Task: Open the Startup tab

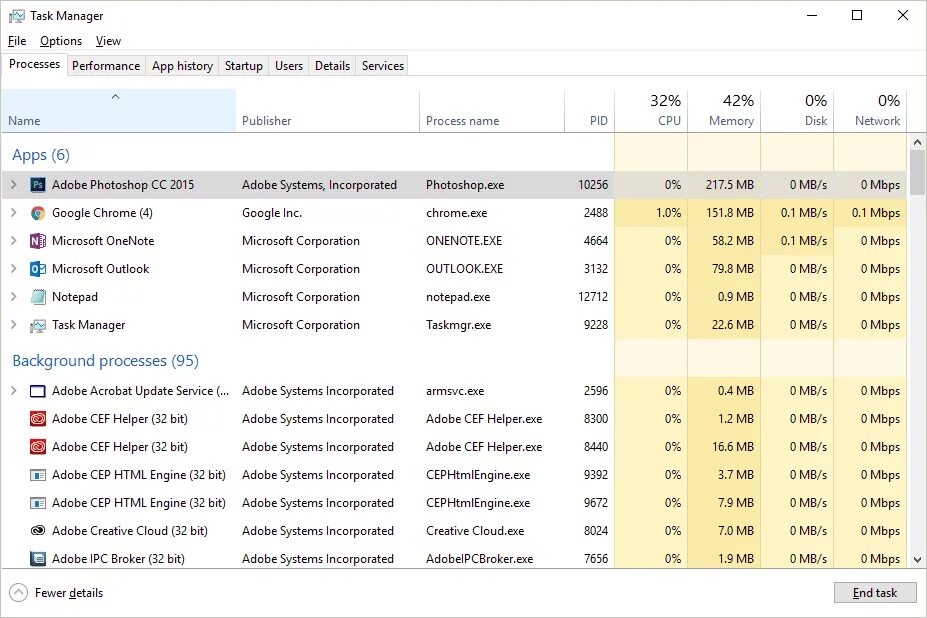Action: pyautogui.click(x=244, y=66)
